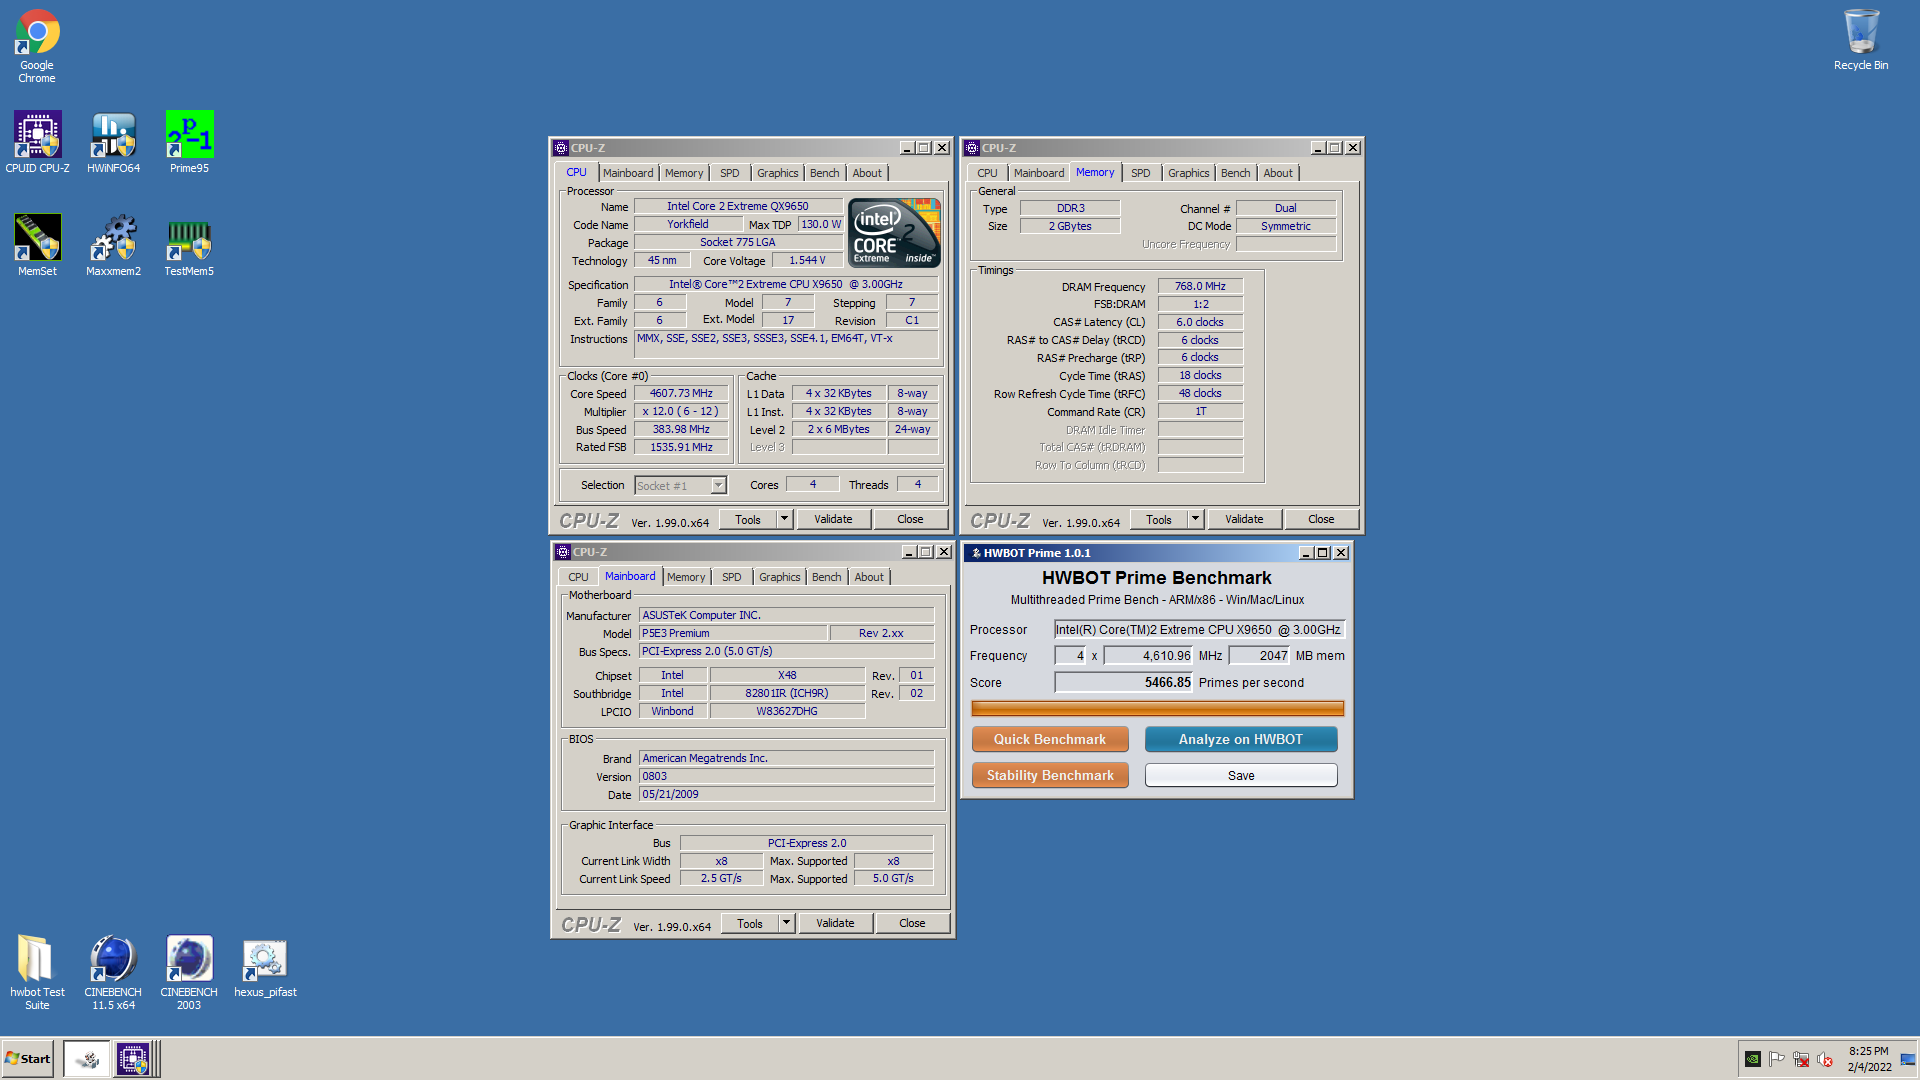Switch to Mainboard tab in CPU window
Image resolution: width=1920 pixels, height=1080 pixels.
point(628,173)
